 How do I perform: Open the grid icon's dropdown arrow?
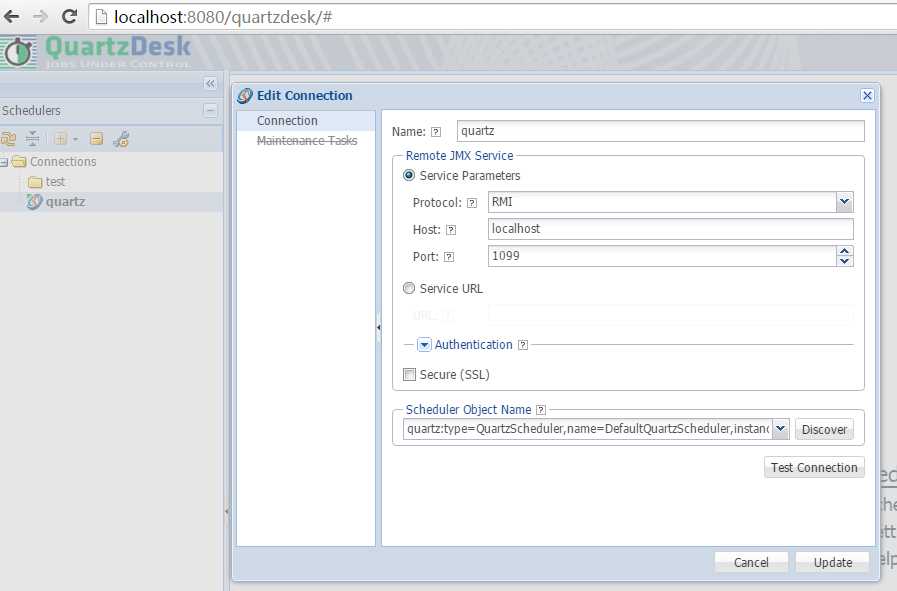tap(76, 139)
